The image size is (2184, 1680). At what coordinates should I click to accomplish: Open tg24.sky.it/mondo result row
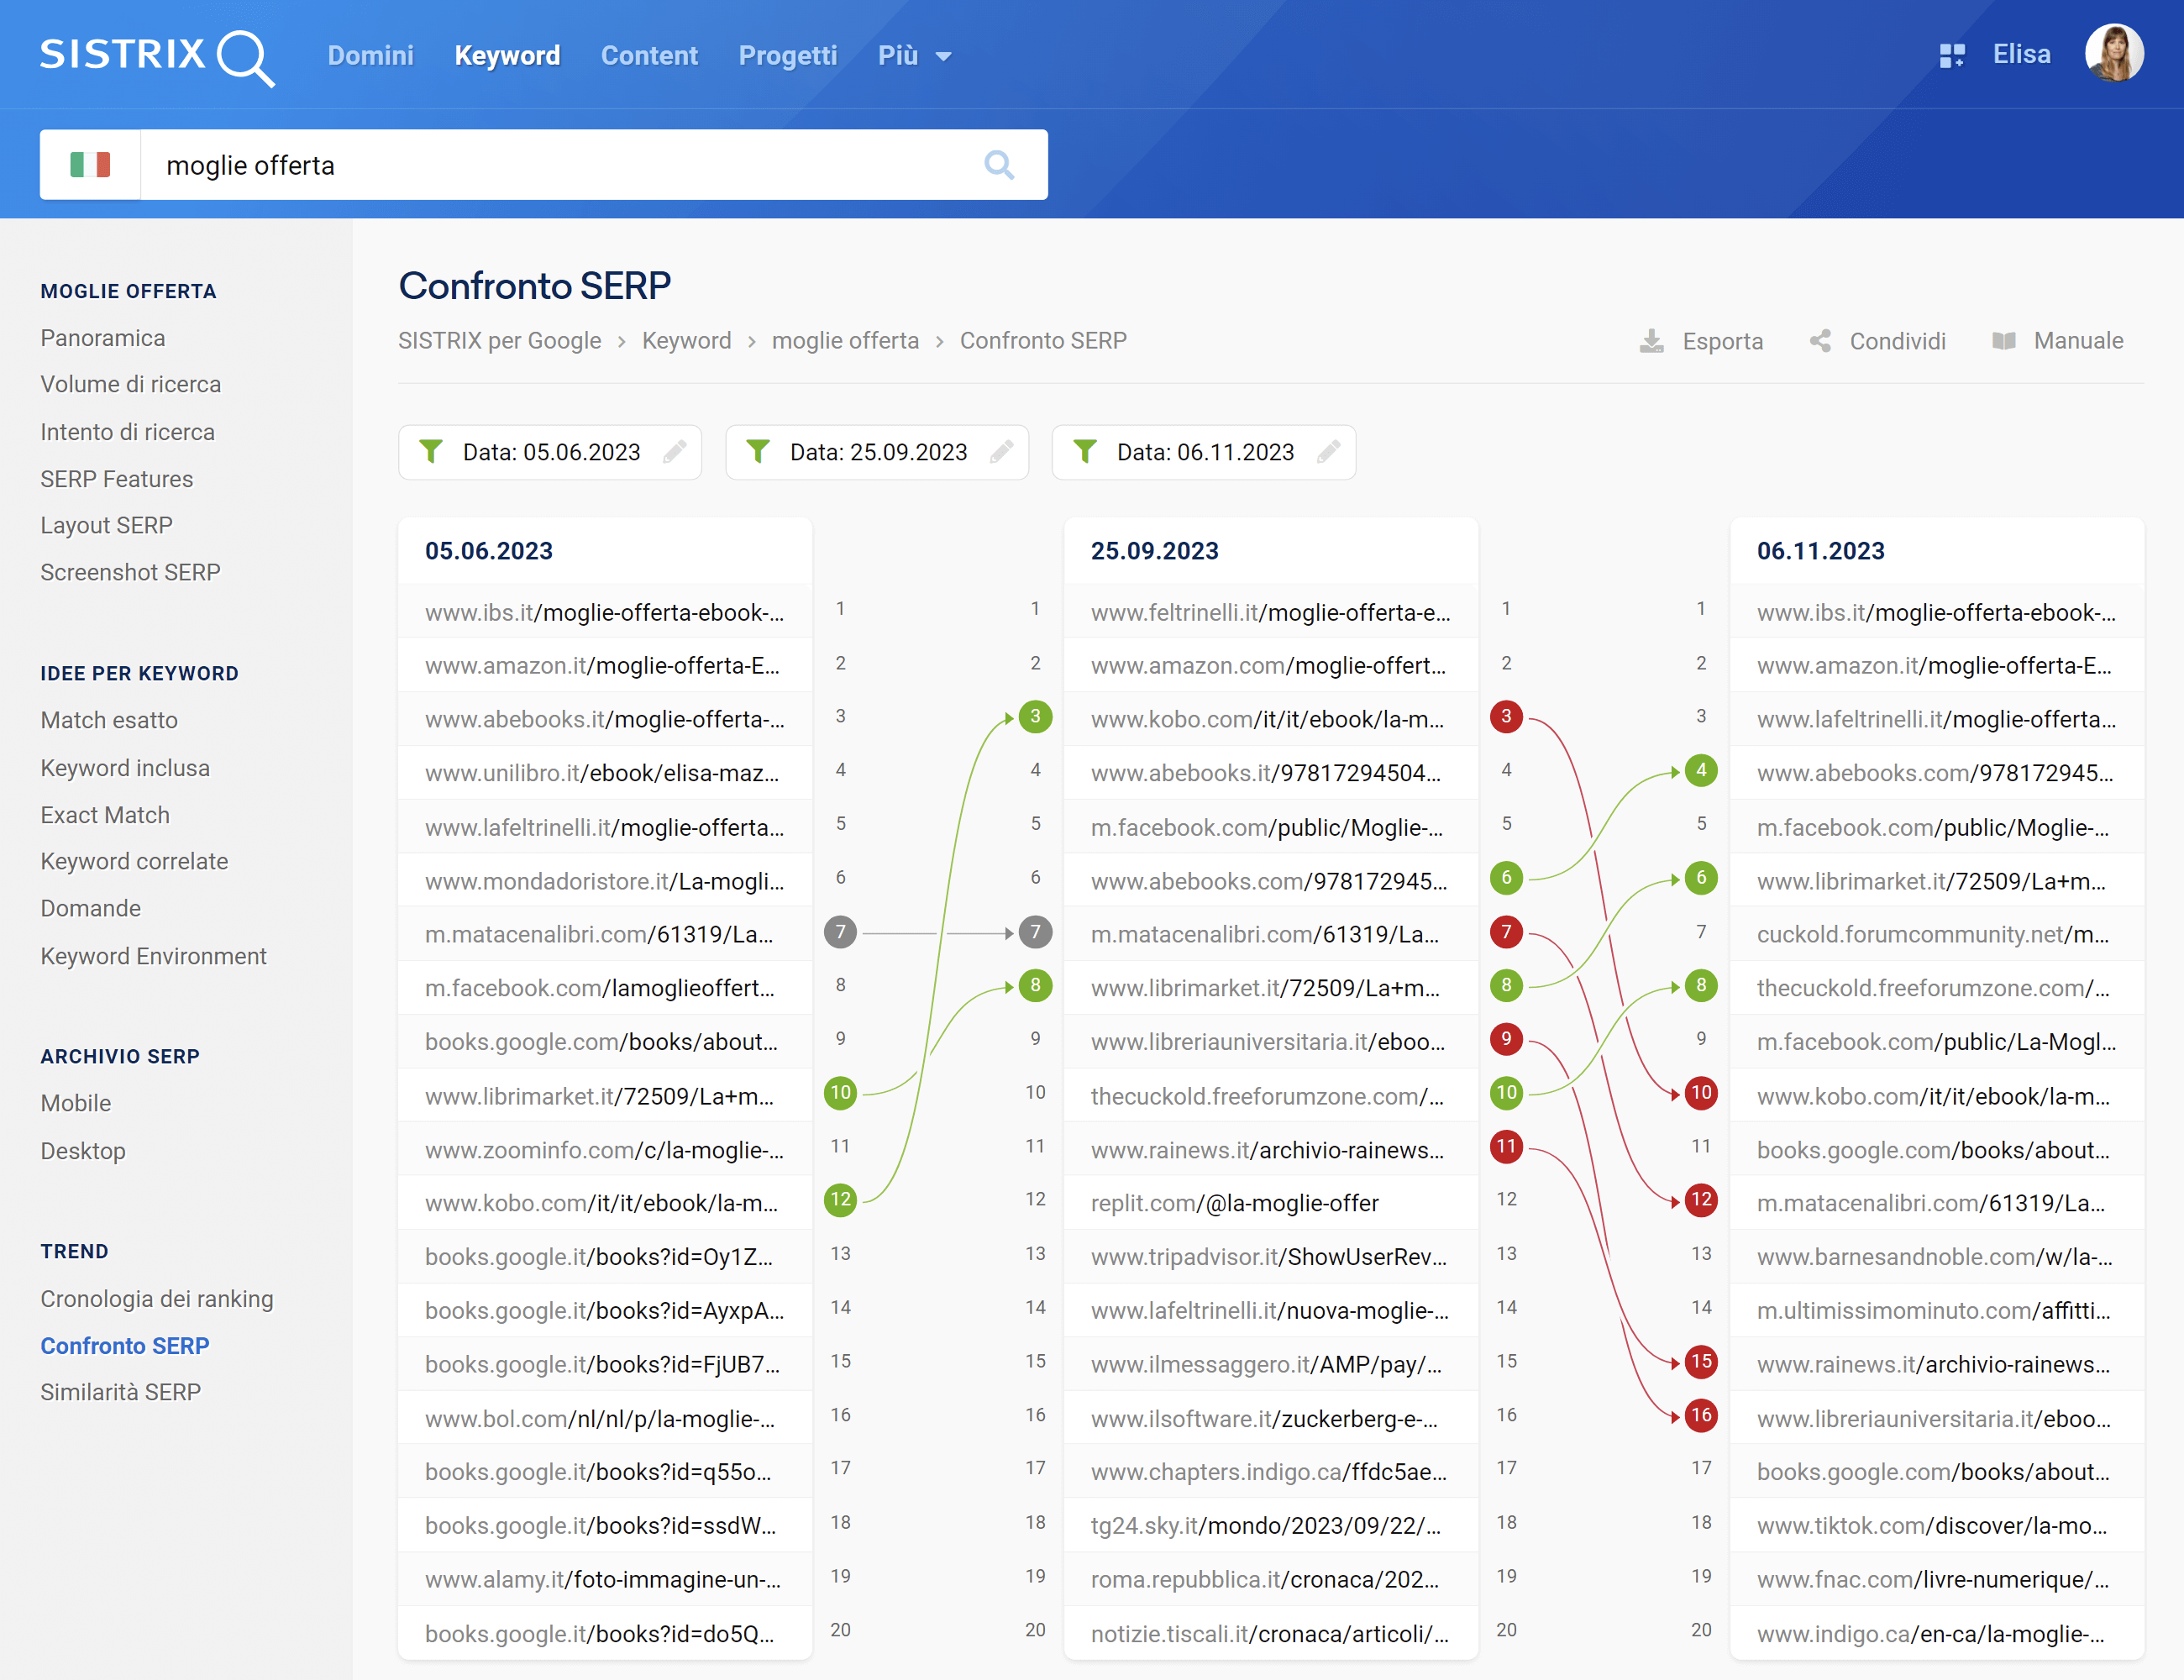[x=1271, y=1526]
